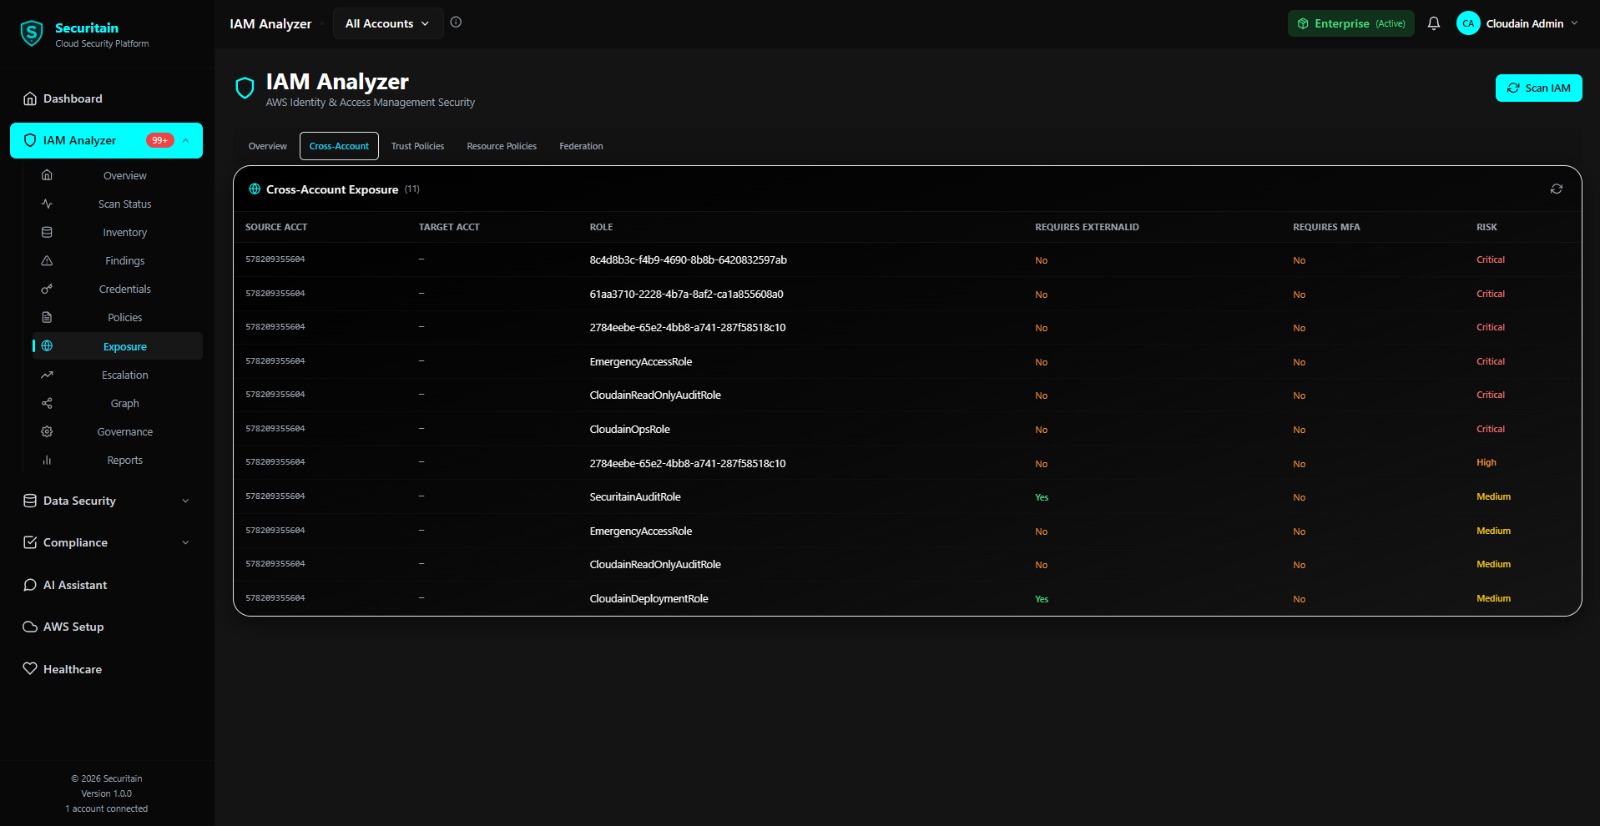Screen dimensions: 1600x826
Task: Click the Inventory database icon
Action: (47, 232)
